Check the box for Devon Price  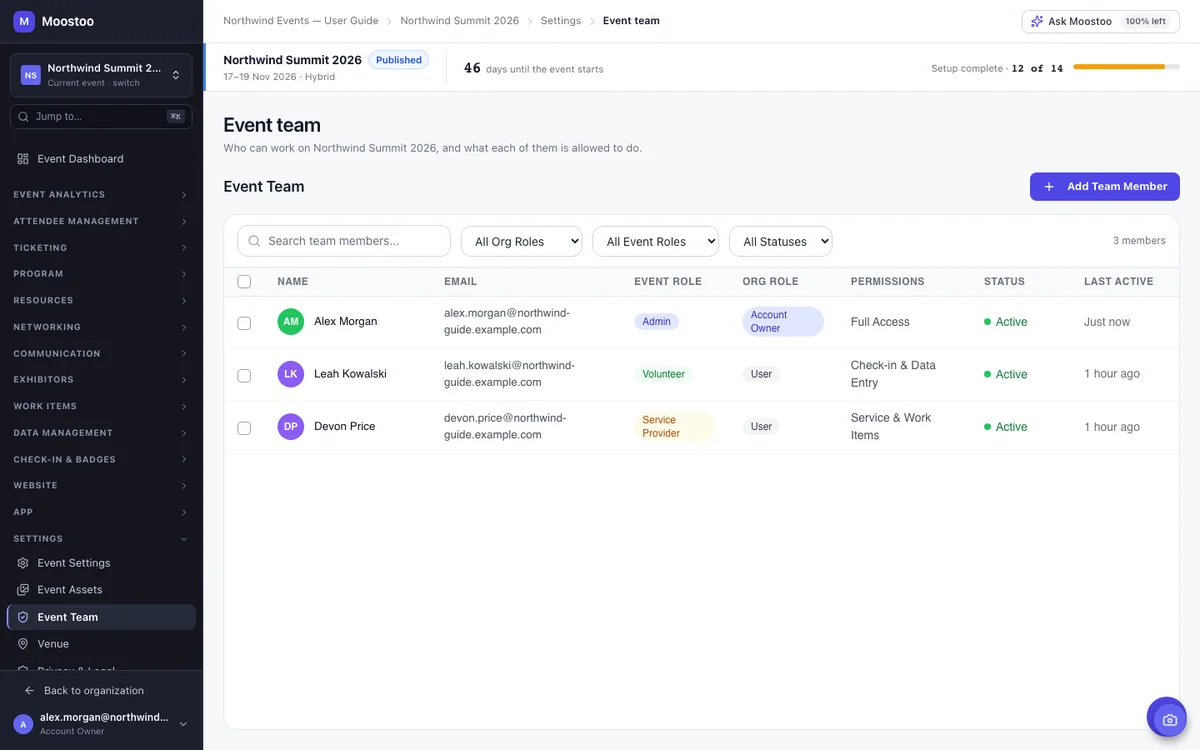coord(244,428)
